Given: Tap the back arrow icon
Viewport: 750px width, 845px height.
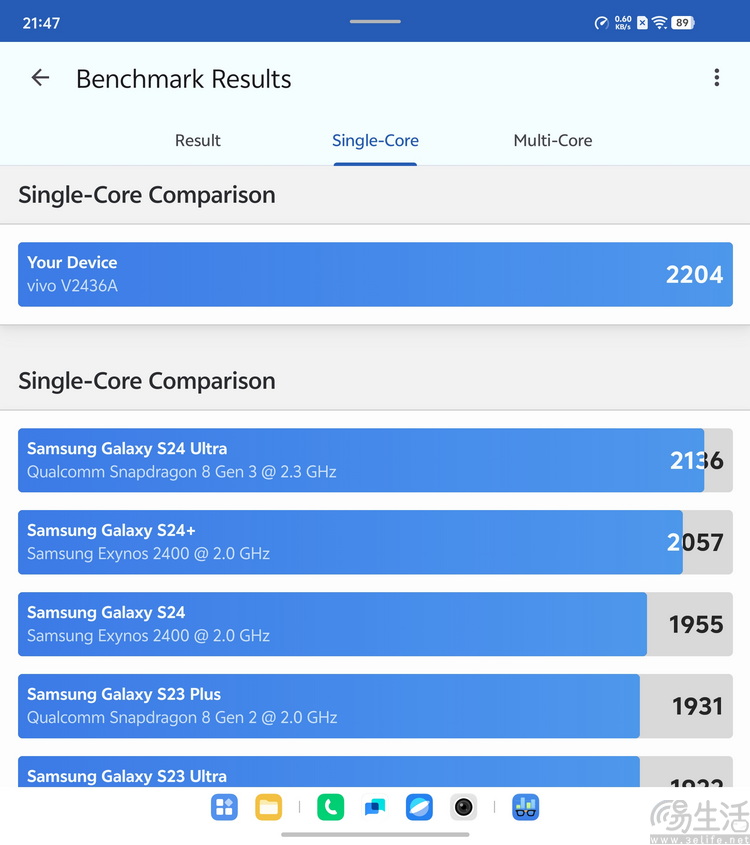Looking at the screenshot, I should (40, 78).
